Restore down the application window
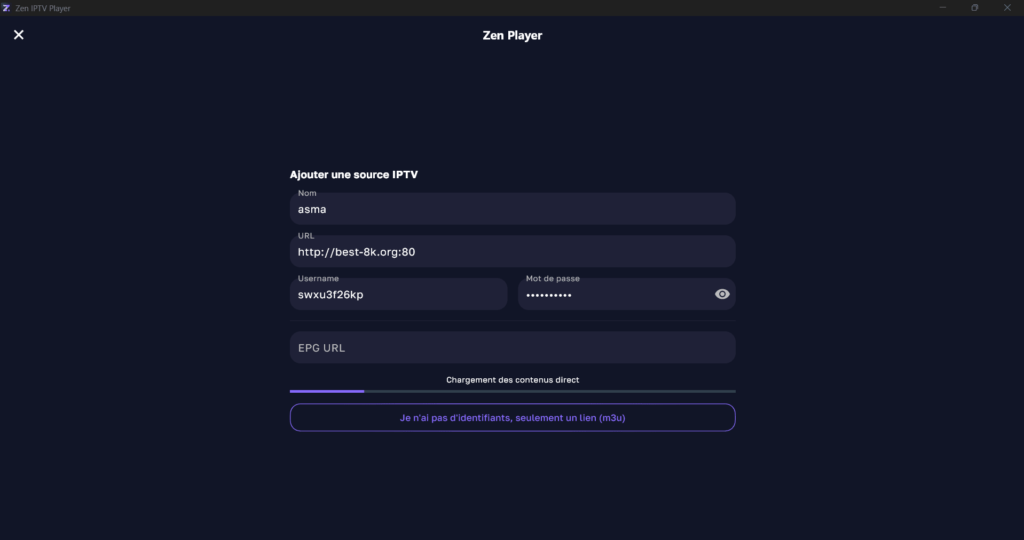 pos(975,8)
